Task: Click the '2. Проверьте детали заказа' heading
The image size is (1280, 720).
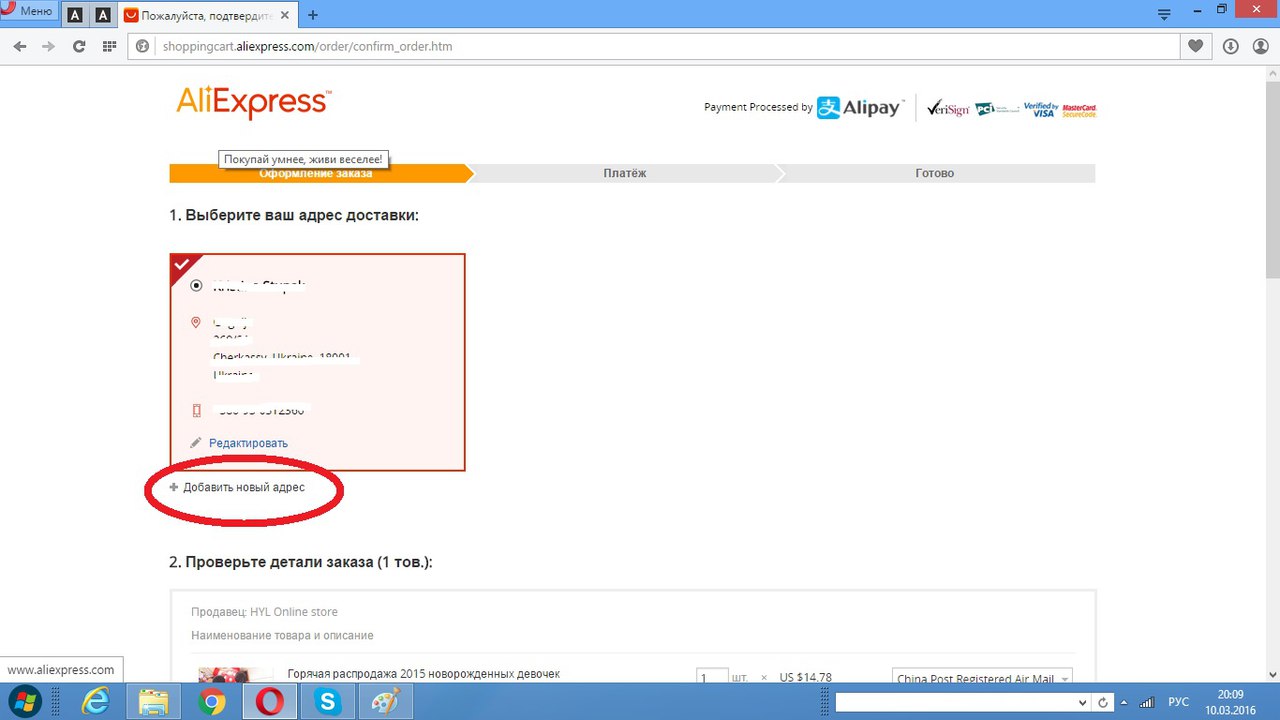Action: tap(301, 563)
